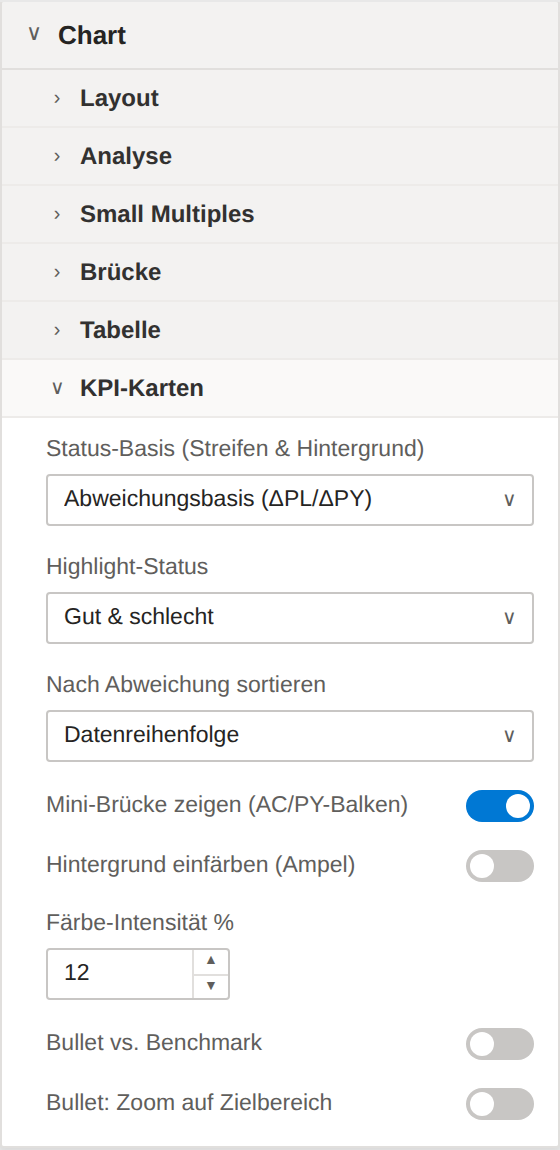Collapse the Chart section chevron

(x=34, y=34)
